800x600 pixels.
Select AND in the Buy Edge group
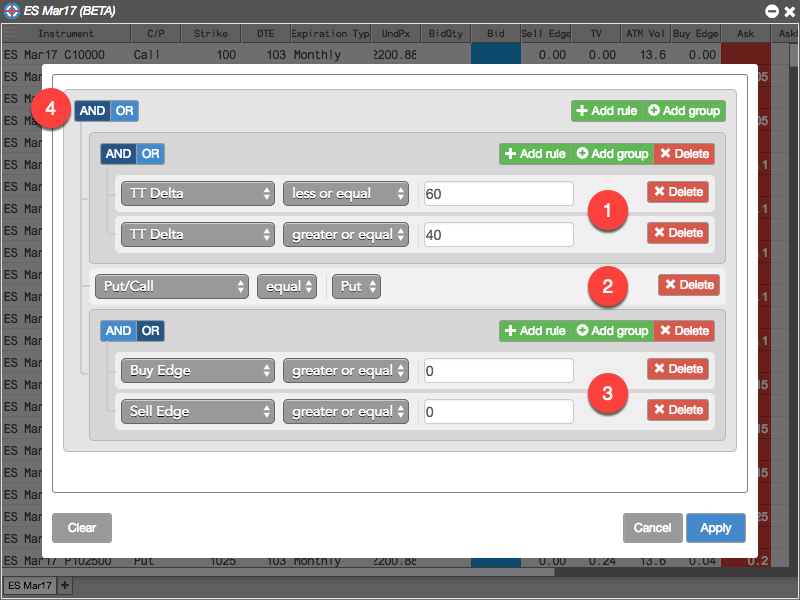(118, 331)
